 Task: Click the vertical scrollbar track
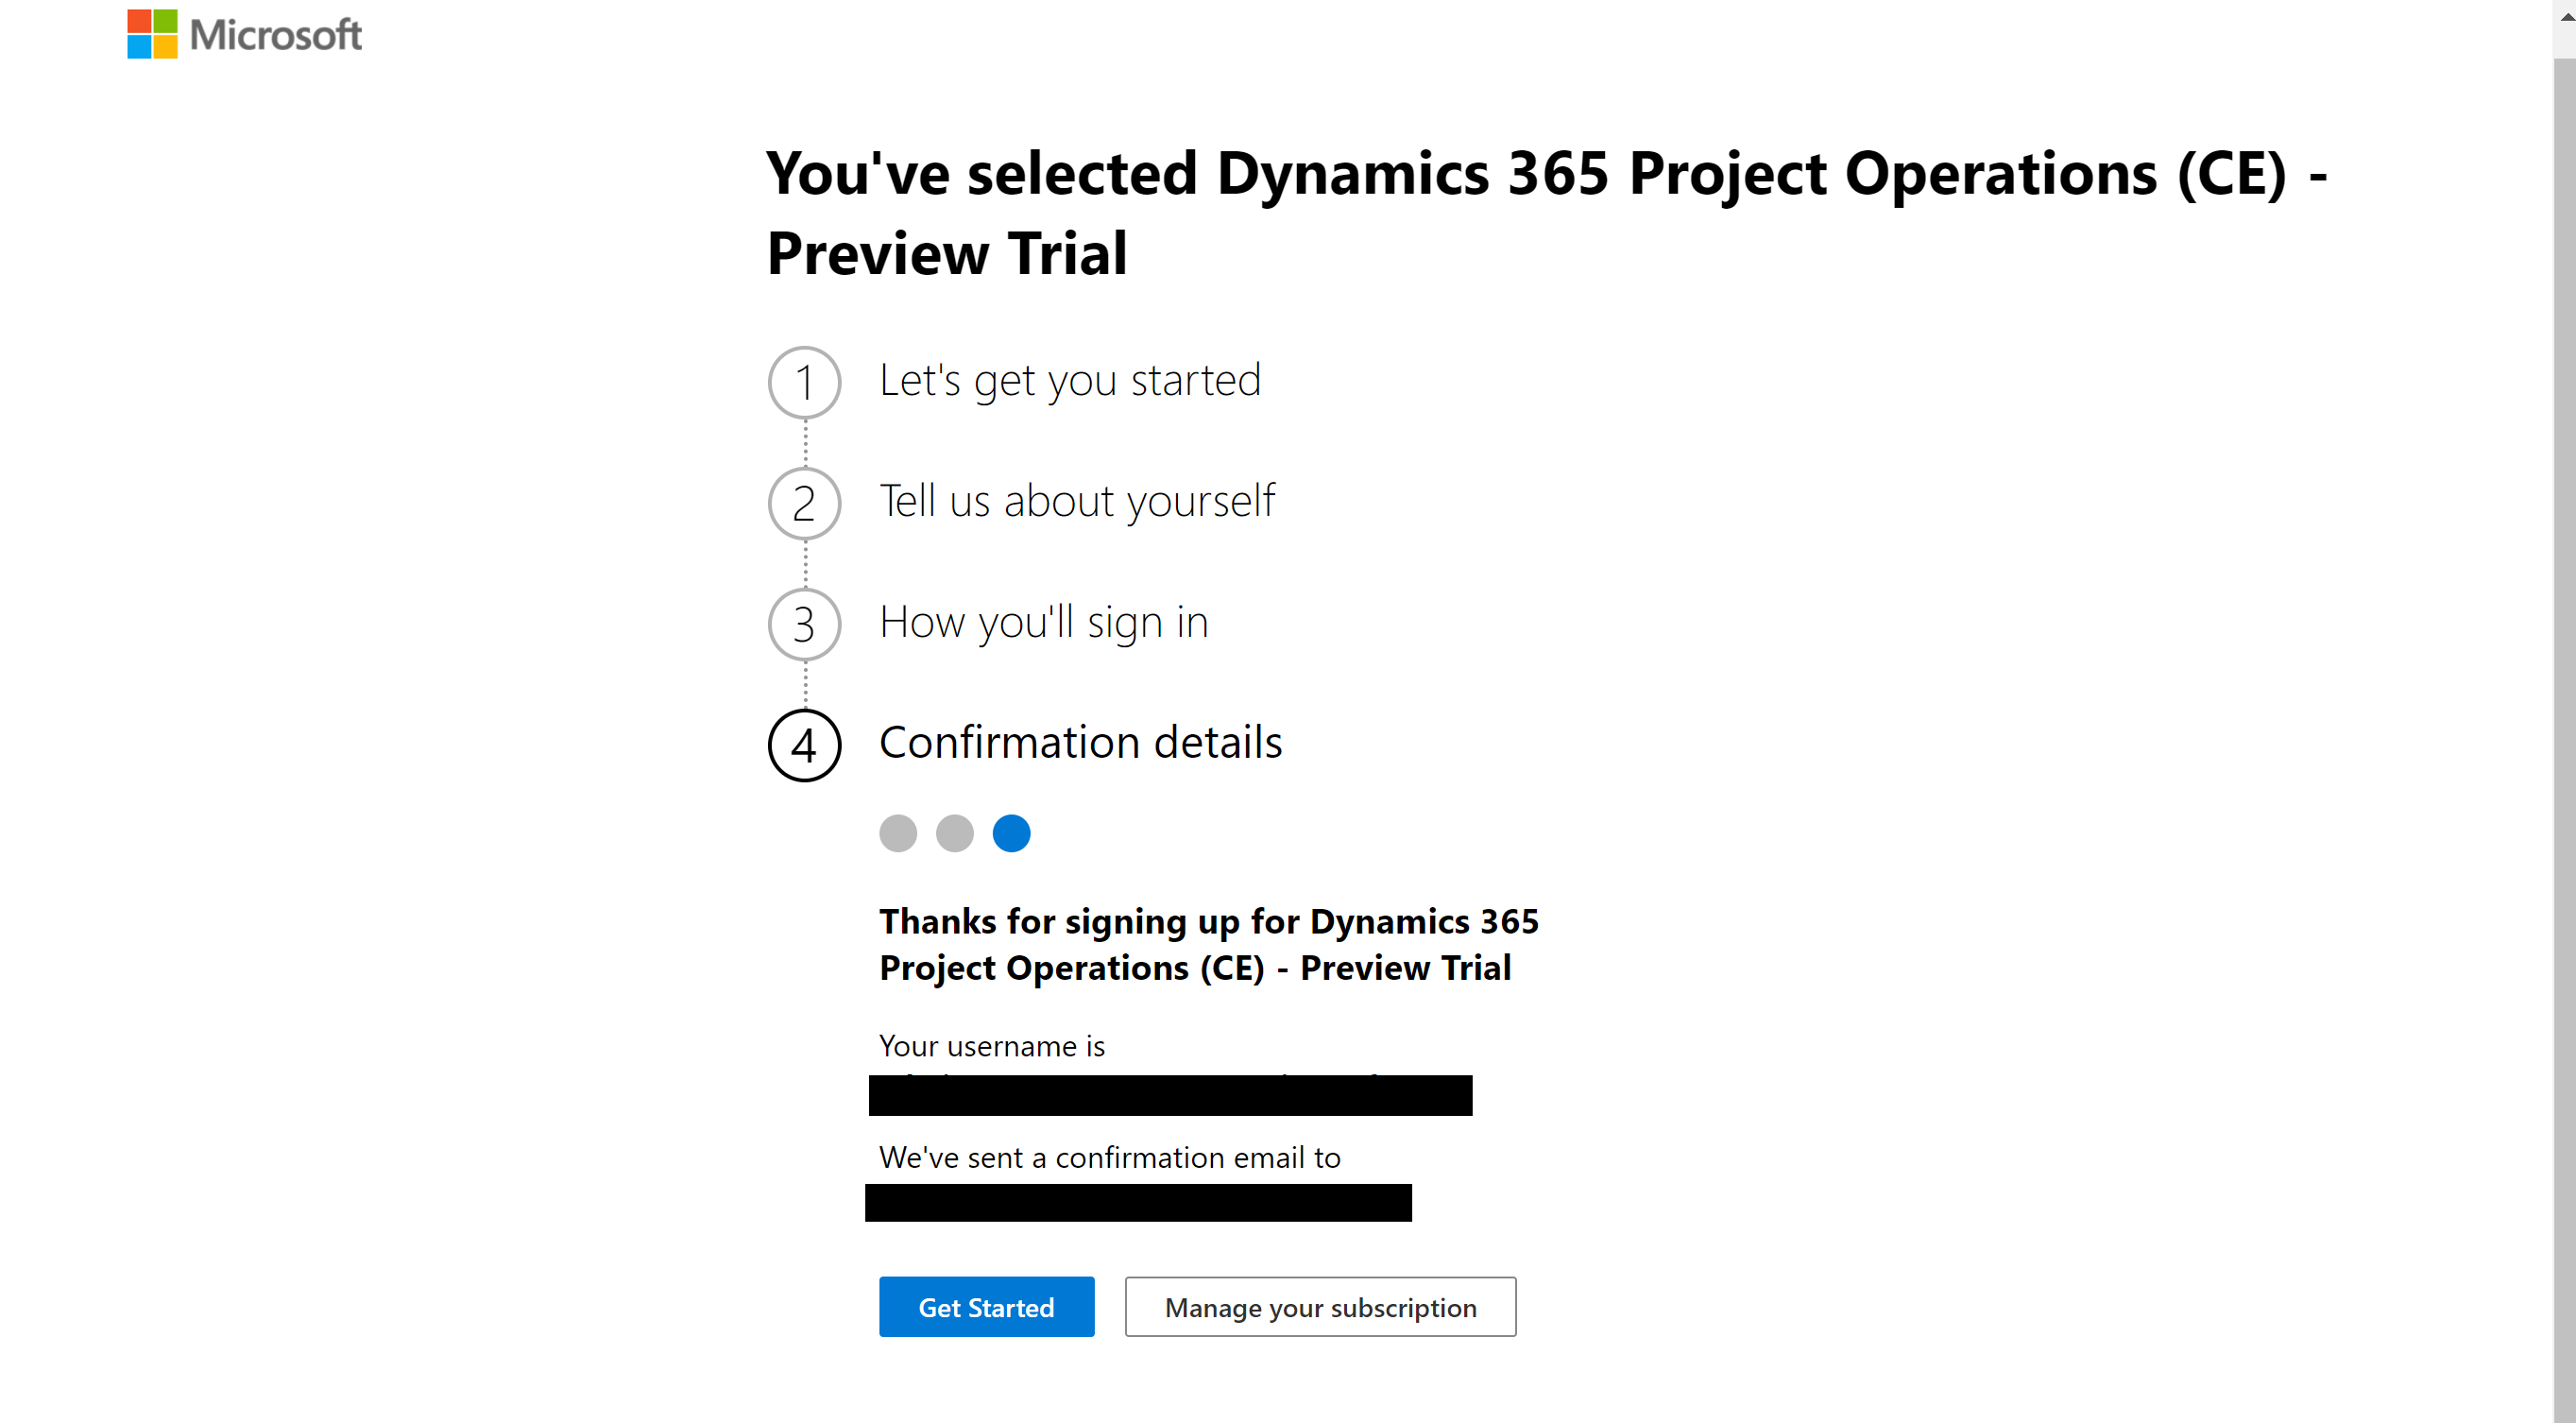click(2564, 740)
